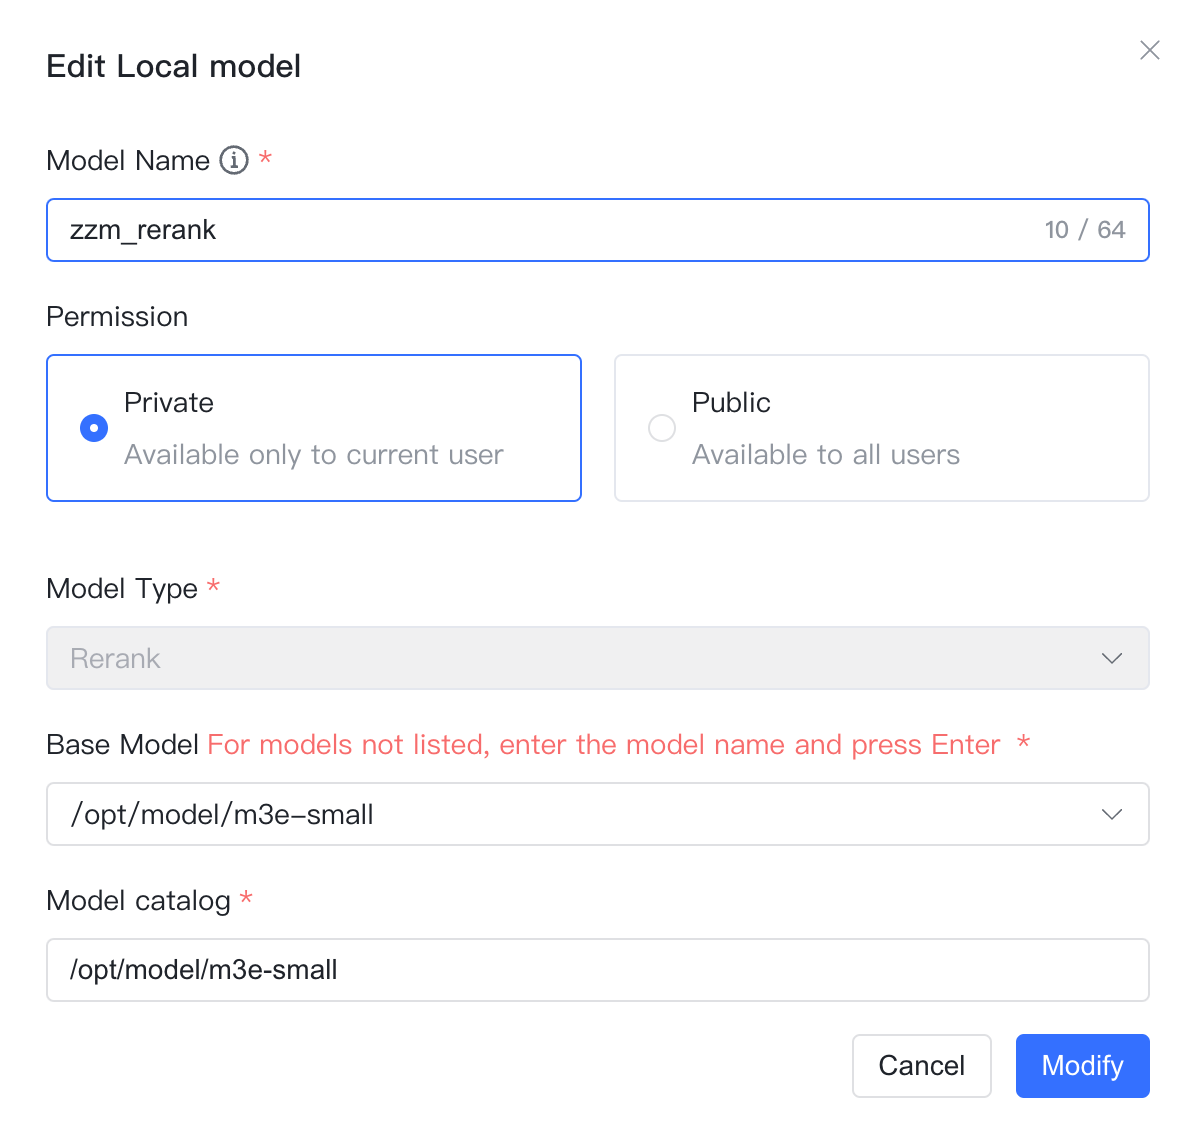1196x1140 pixels.
Task: Click the Model catalog path input
Action: pyautogui.click(x=597, y=970)
